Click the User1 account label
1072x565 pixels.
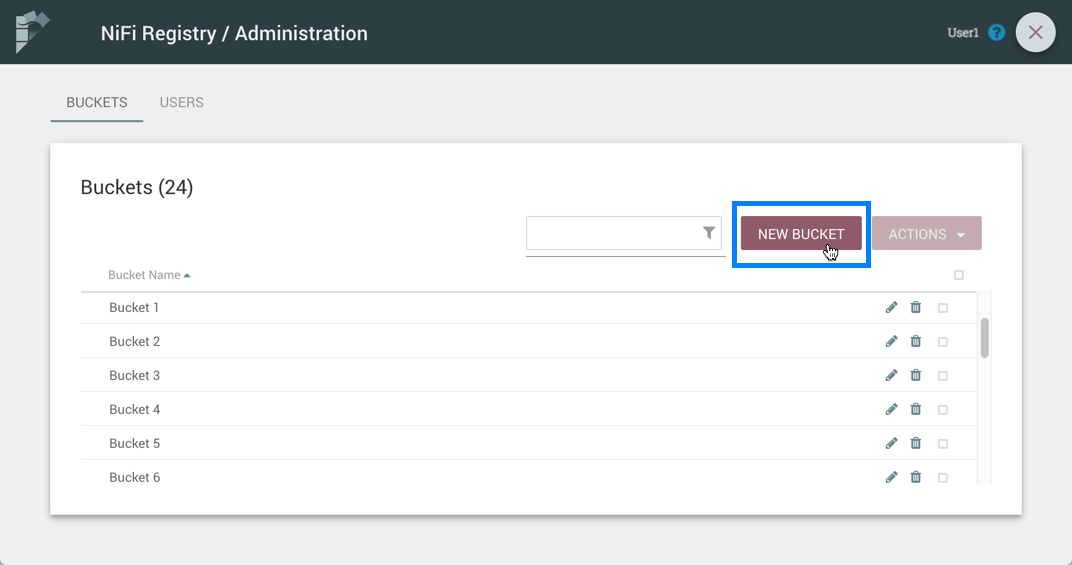pyautogui.click(x=962, y=33)
